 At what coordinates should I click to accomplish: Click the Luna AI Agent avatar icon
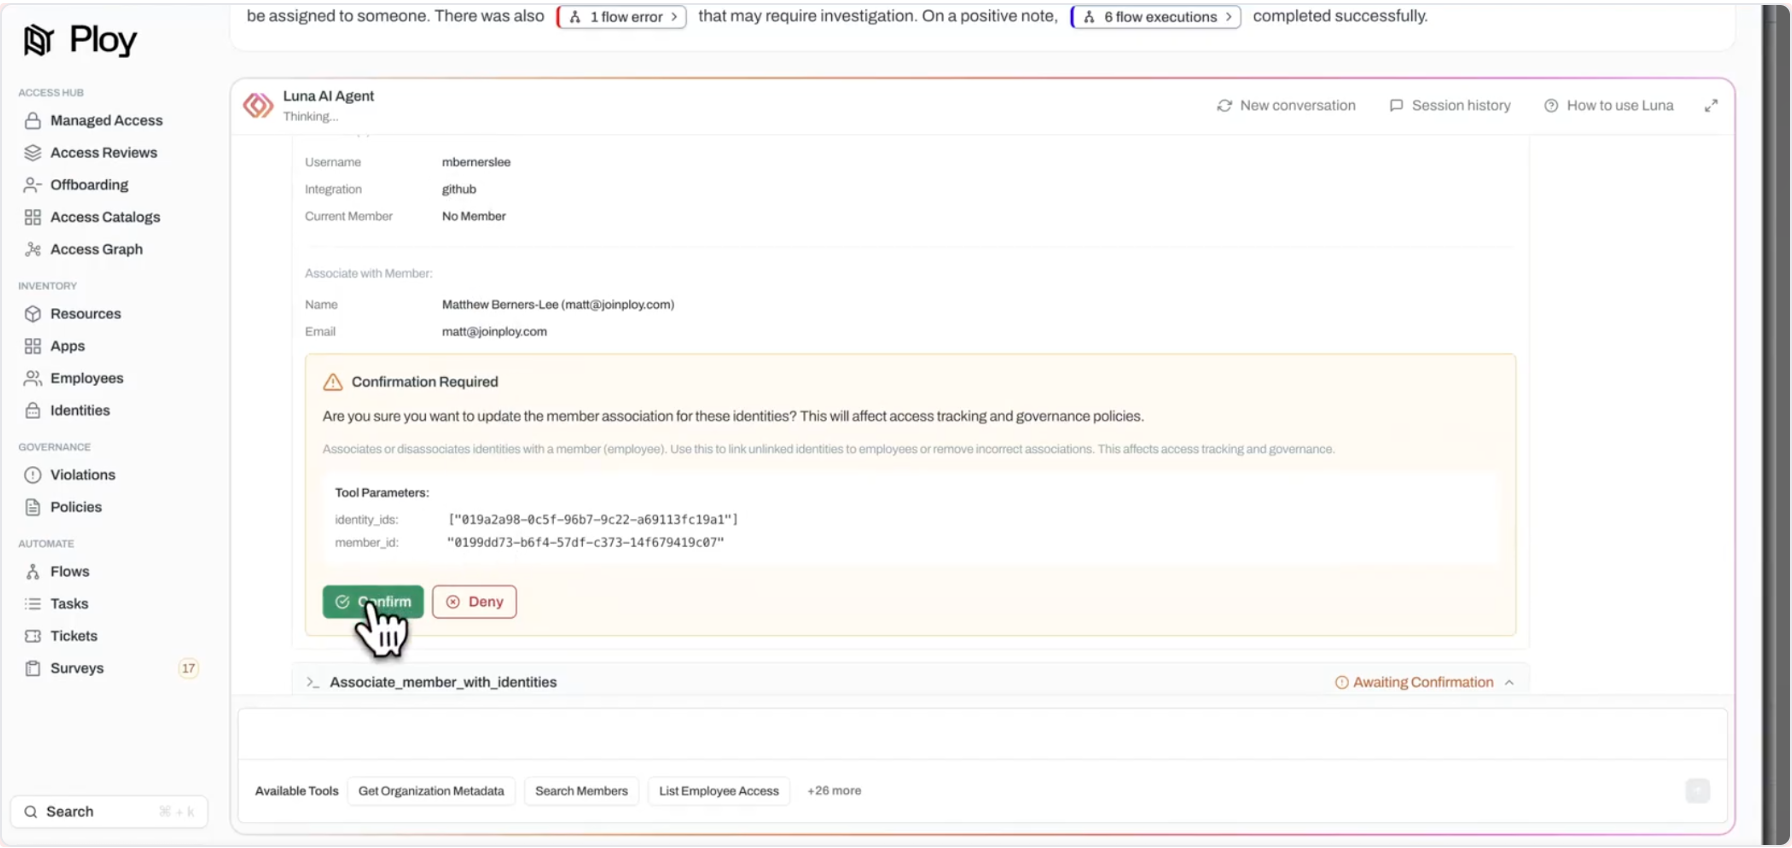click(258, 105)
